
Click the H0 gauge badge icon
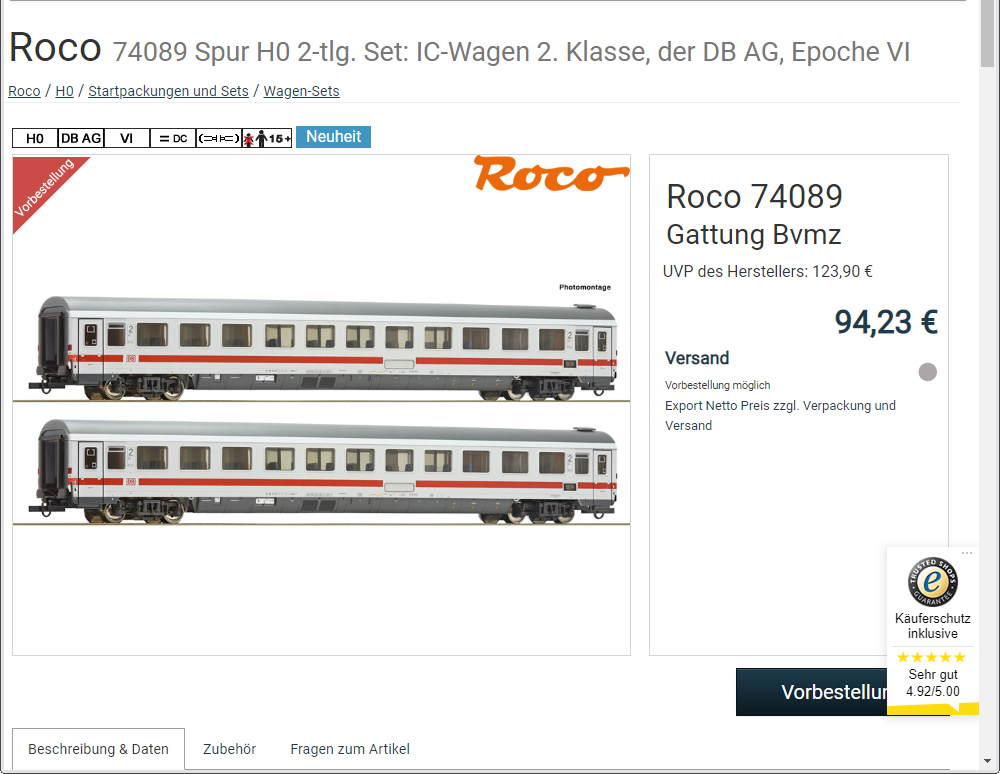click(34, 138)
